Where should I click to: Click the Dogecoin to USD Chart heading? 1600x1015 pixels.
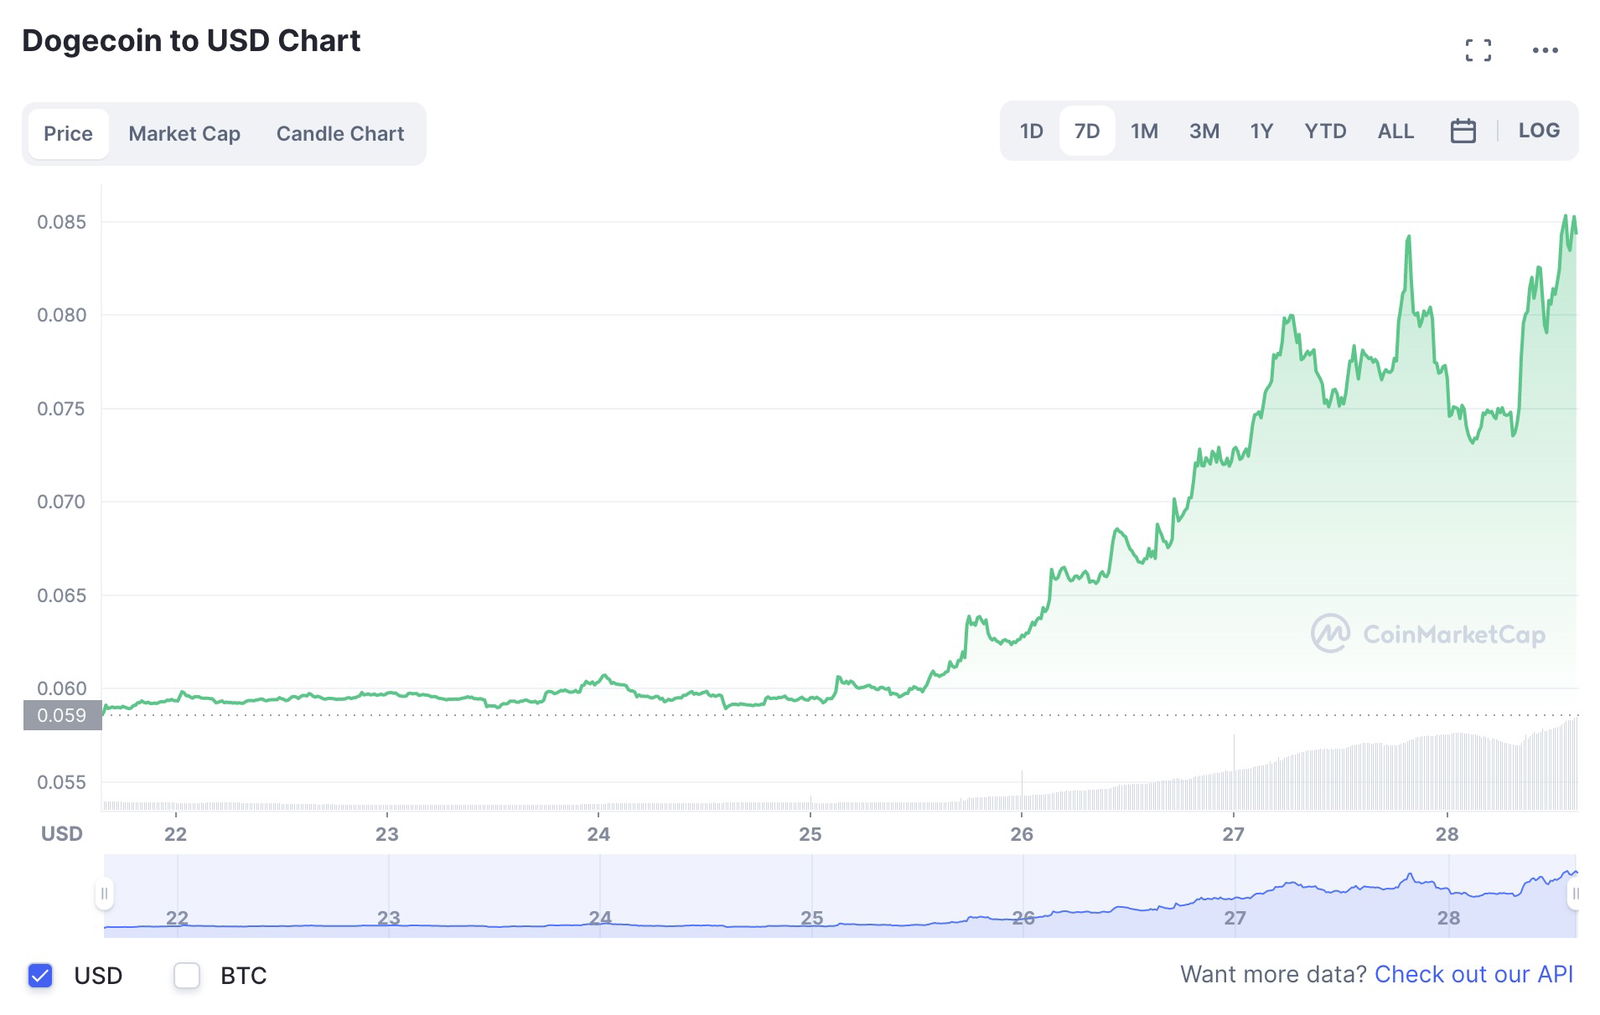[191, 41]
